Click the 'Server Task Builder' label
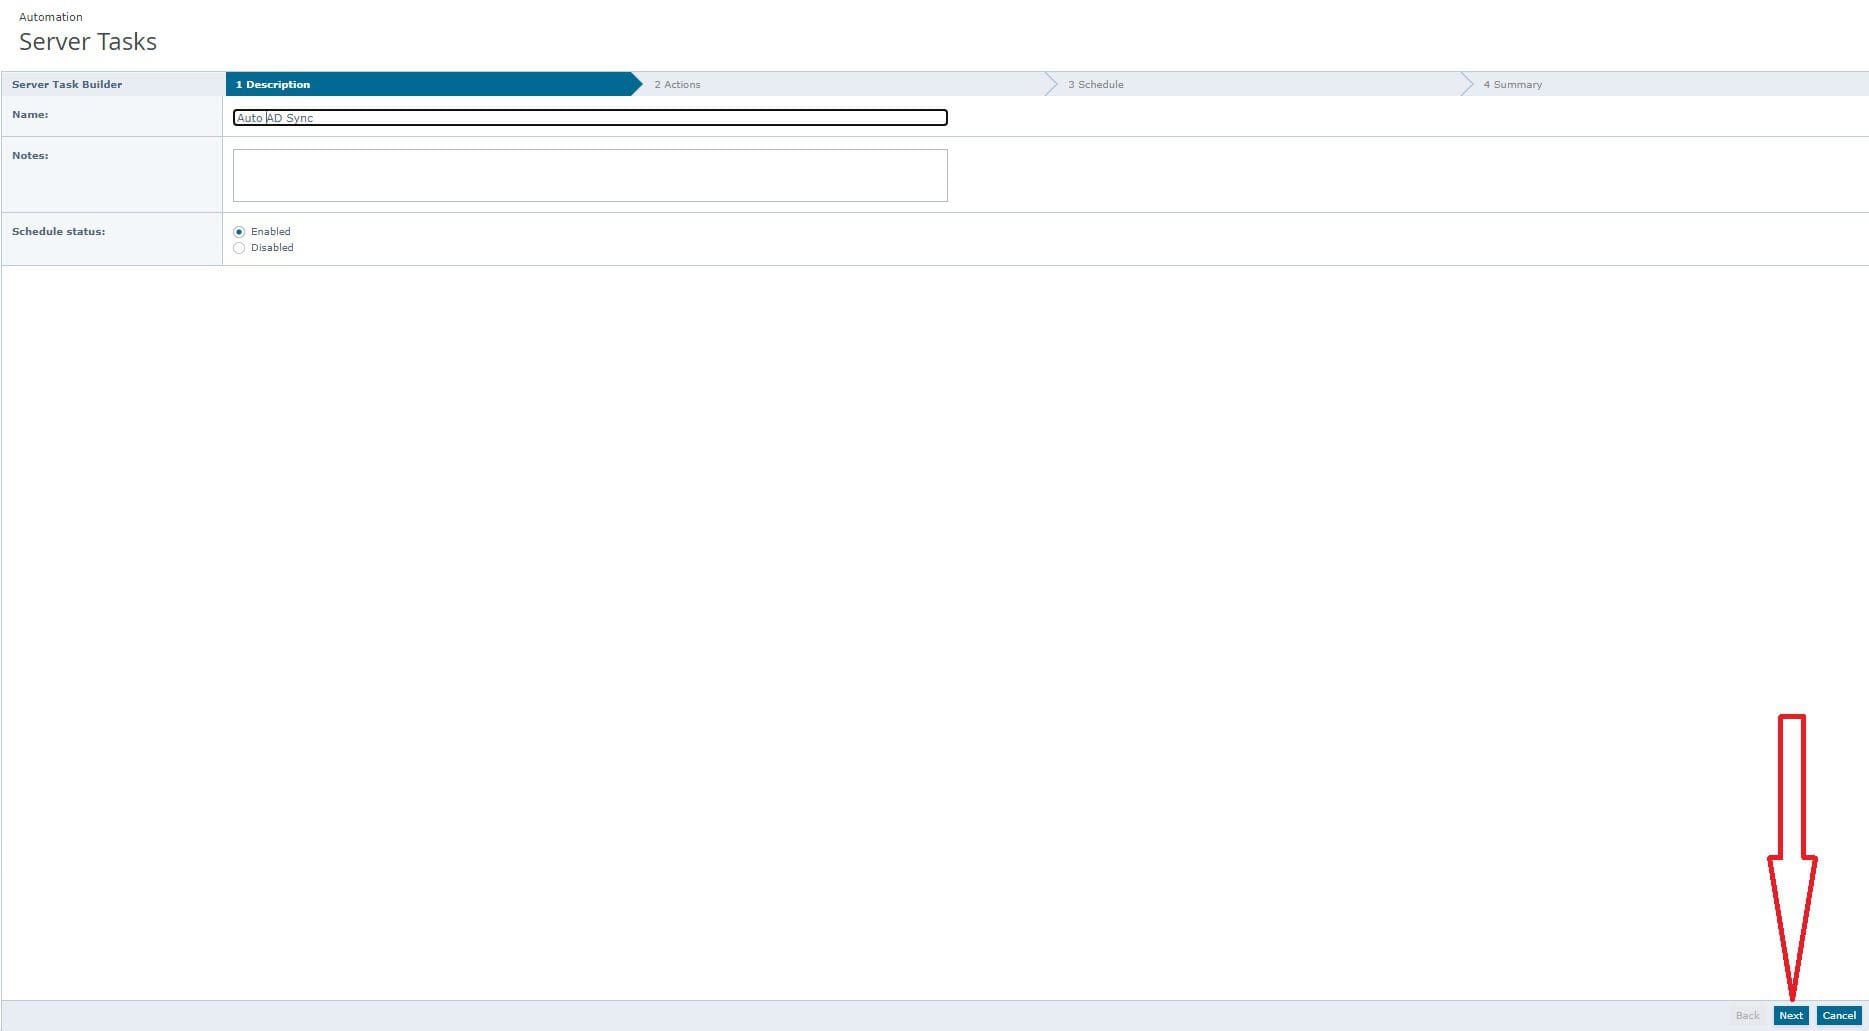This screenshot has height=1031, width=1869. point(67,85)
